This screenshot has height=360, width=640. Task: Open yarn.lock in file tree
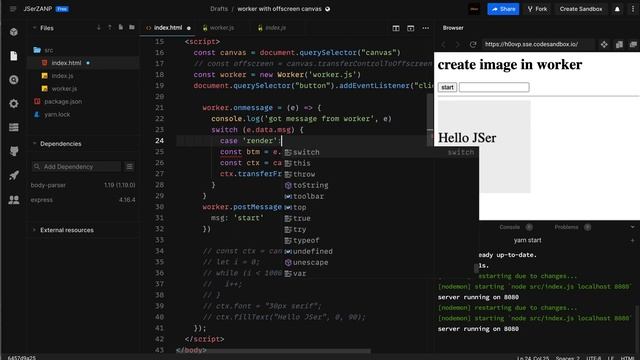pos(57,115)
